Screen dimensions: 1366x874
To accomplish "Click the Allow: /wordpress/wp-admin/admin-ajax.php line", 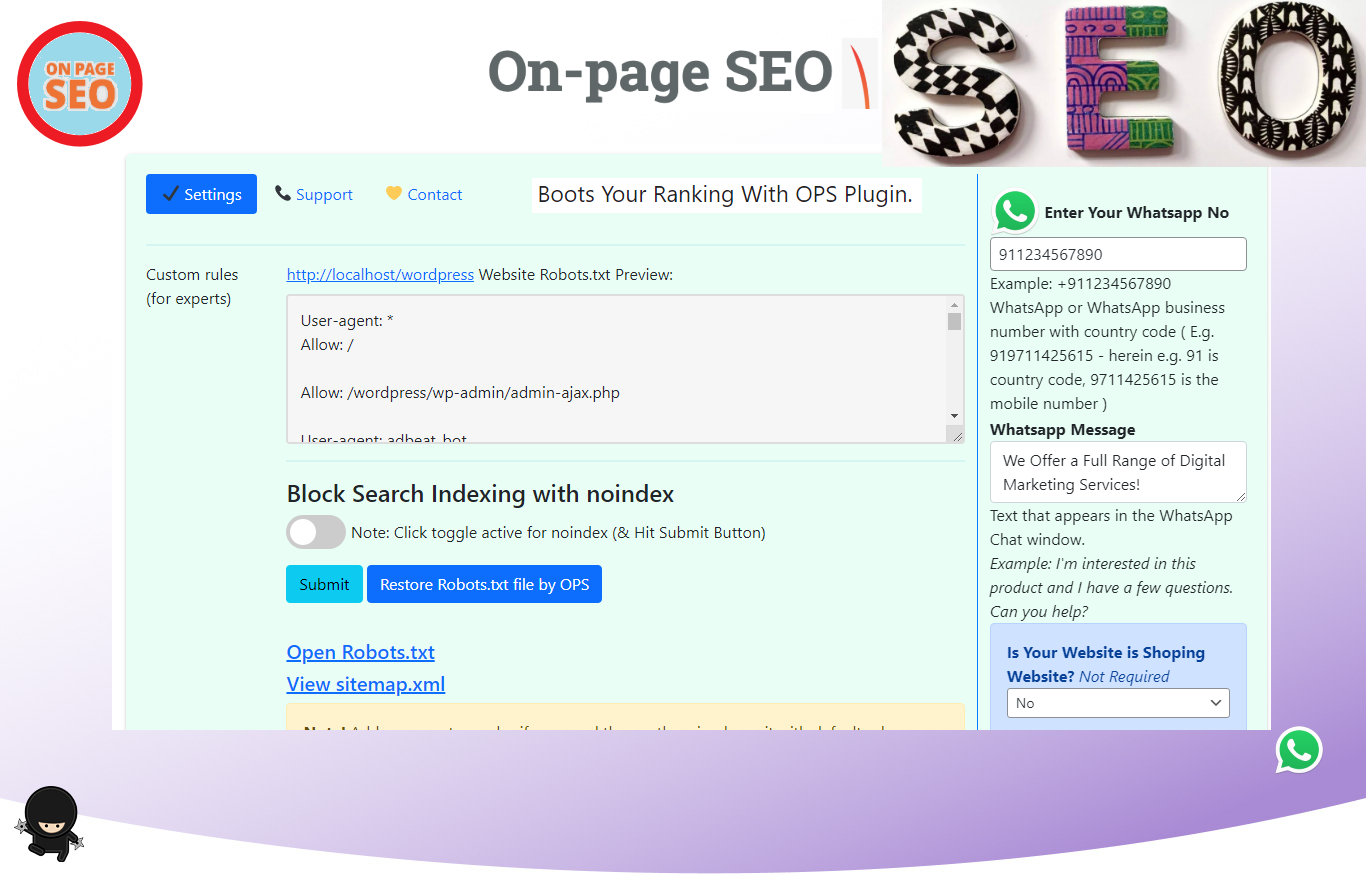I will (460, 393).
